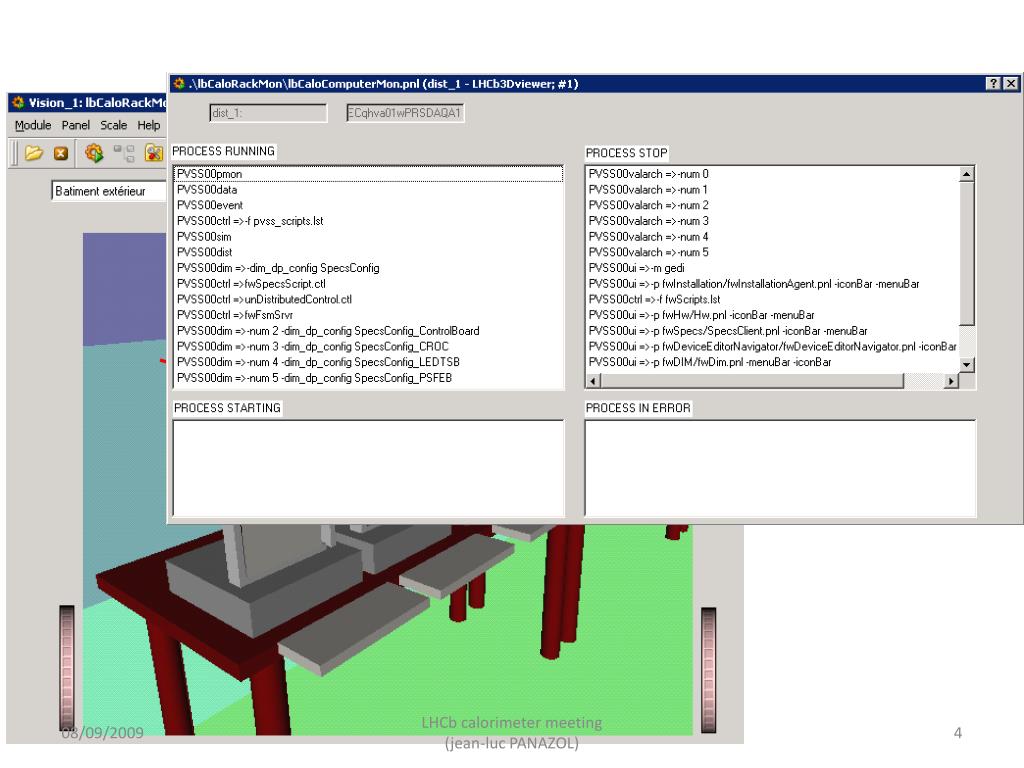
Task: Select PVSS00ui =>-m gedi row
Action: click(773, 268)
